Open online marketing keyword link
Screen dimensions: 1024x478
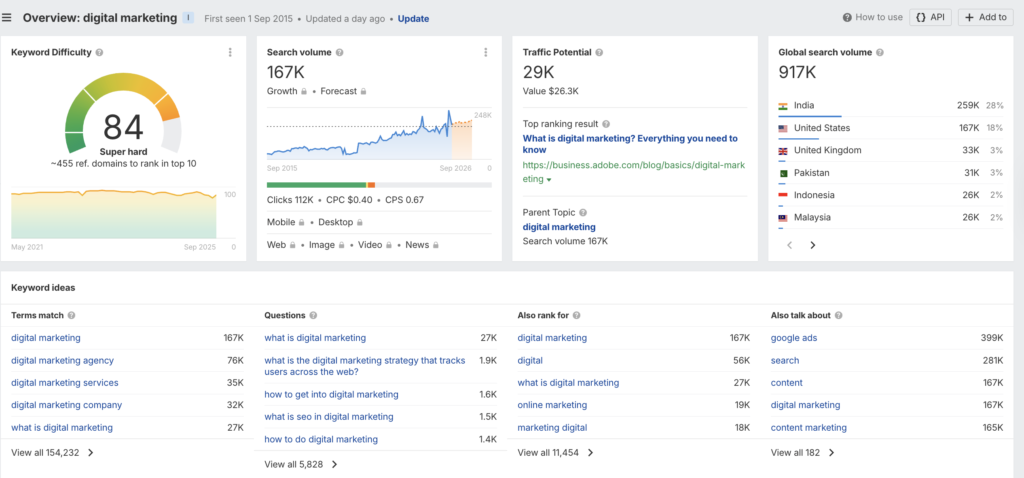pyautogui.click(x=552, y=405)
